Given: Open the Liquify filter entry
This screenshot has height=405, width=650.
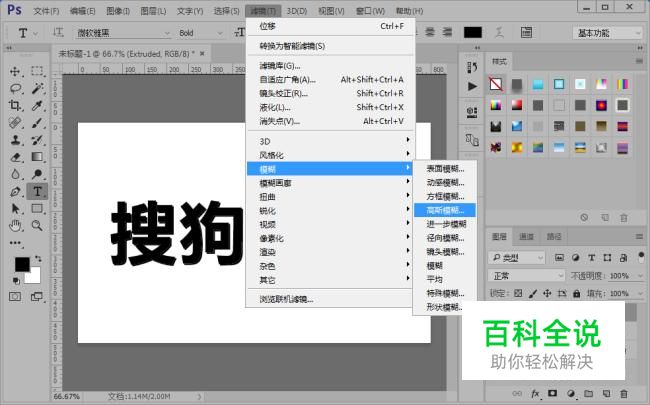Looking at the screenshot, I should click(x=330, y=107).
